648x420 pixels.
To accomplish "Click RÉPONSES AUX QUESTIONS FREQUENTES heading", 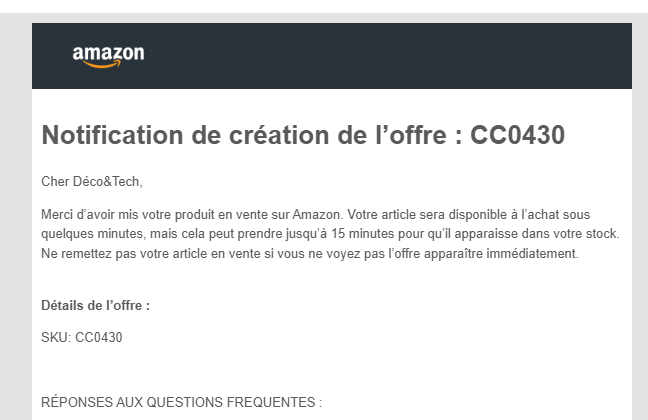I will [181, 402].
